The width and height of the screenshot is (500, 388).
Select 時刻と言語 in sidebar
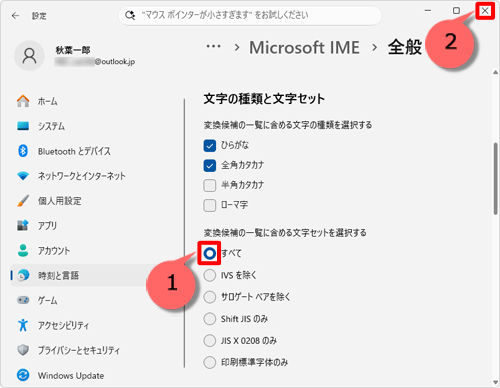pyautogui.click(x=58, y=275)
